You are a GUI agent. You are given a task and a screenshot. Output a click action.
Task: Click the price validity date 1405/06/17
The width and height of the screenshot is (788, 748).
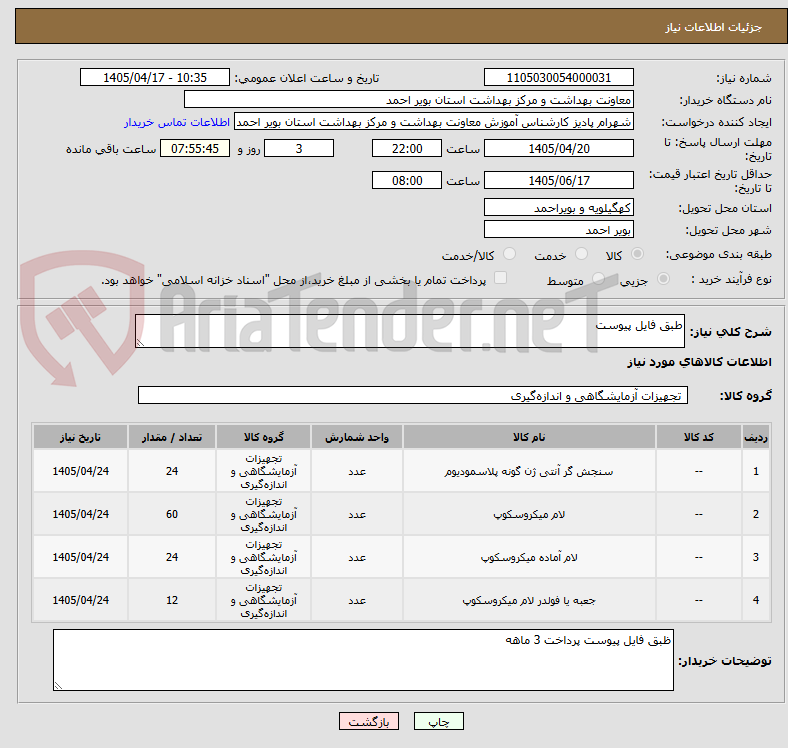pos(558,180)
